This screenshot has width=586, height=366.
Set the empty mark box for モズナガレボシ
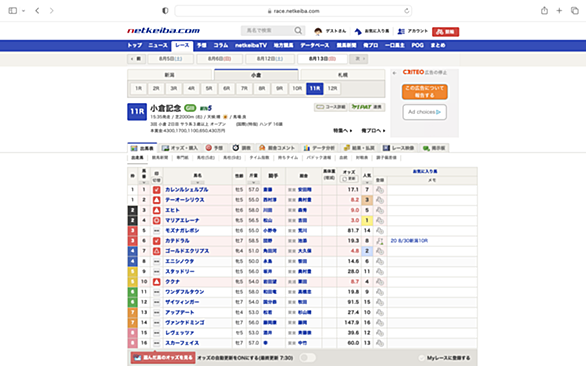tap(157, 231)
